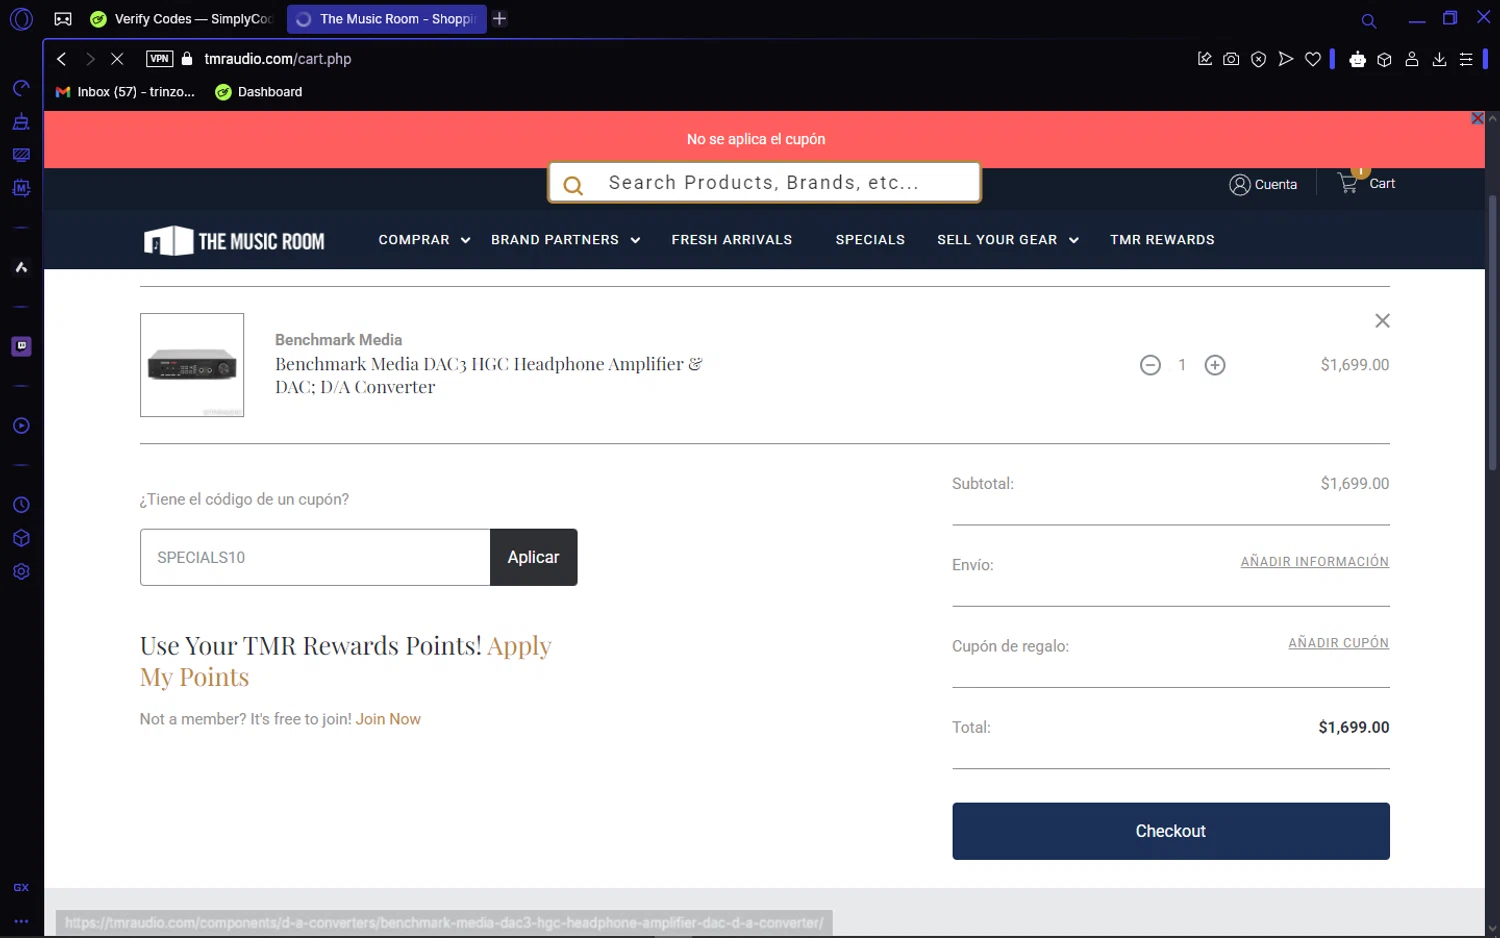Increase quantity with plus button
The height and width of the screenshot is (938, 1500).
point(1215,365)
